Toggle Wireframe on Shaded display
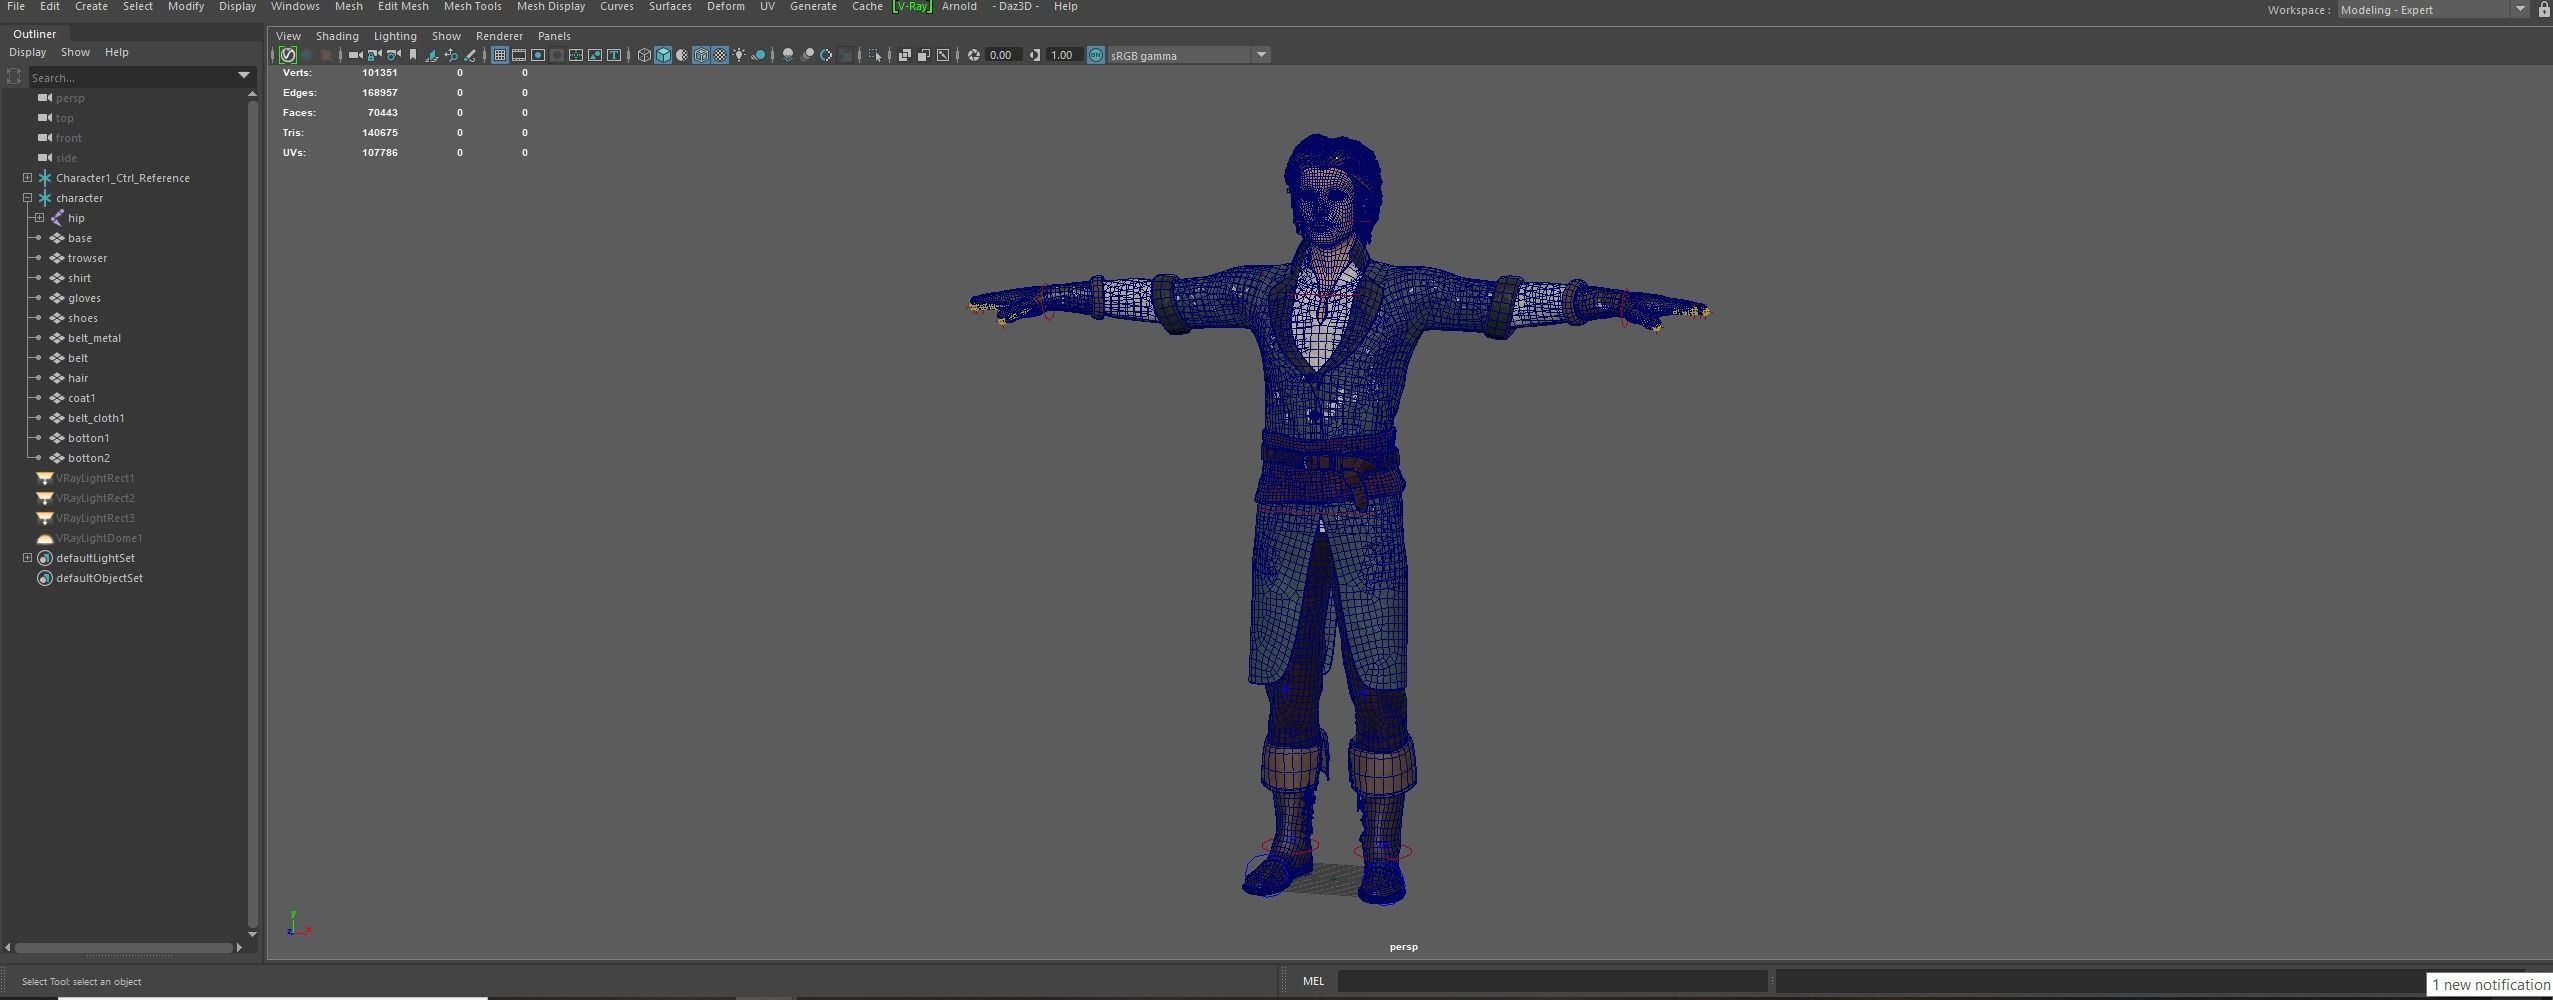2553x1000 pixels. (701, 55)
